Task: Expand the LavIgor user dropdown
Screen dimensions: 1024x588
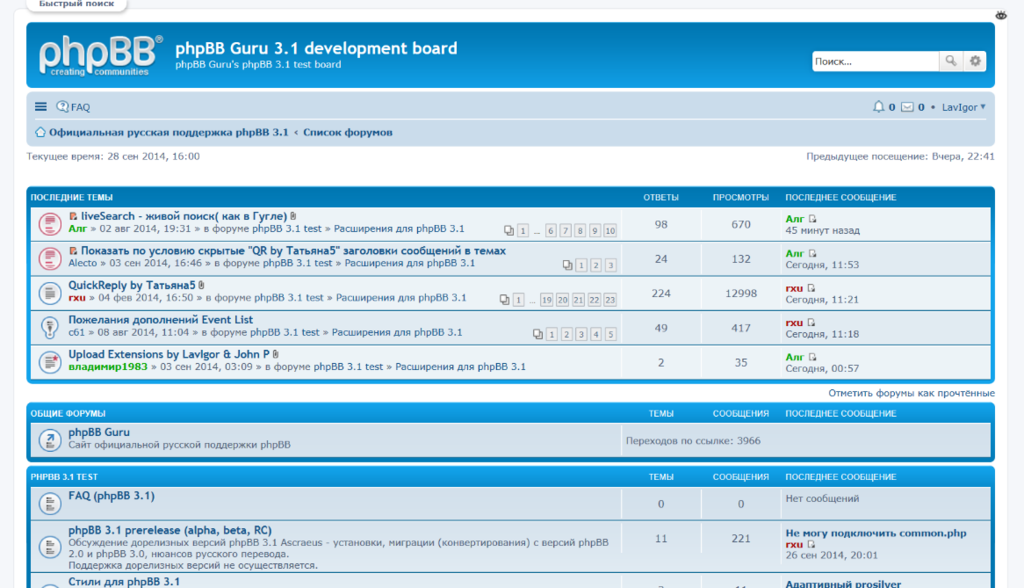Action: (x=964, y=107)
